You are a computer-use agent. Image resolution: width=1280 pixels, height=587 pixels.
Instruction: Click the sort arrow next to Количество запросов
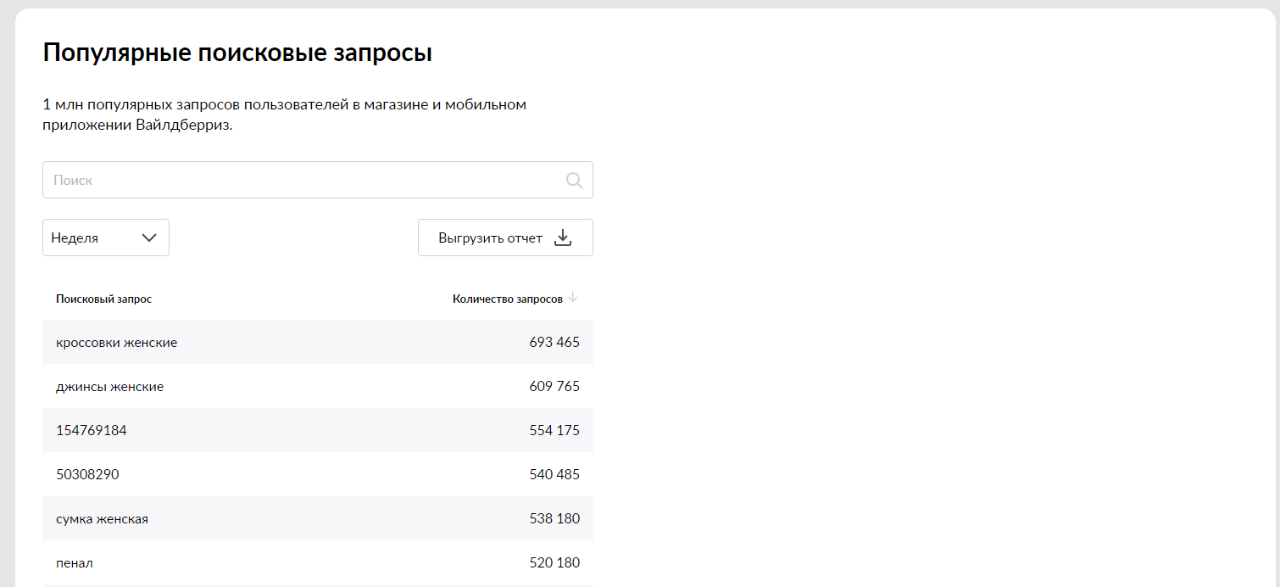pyautogui.click(x=573, y=298)
